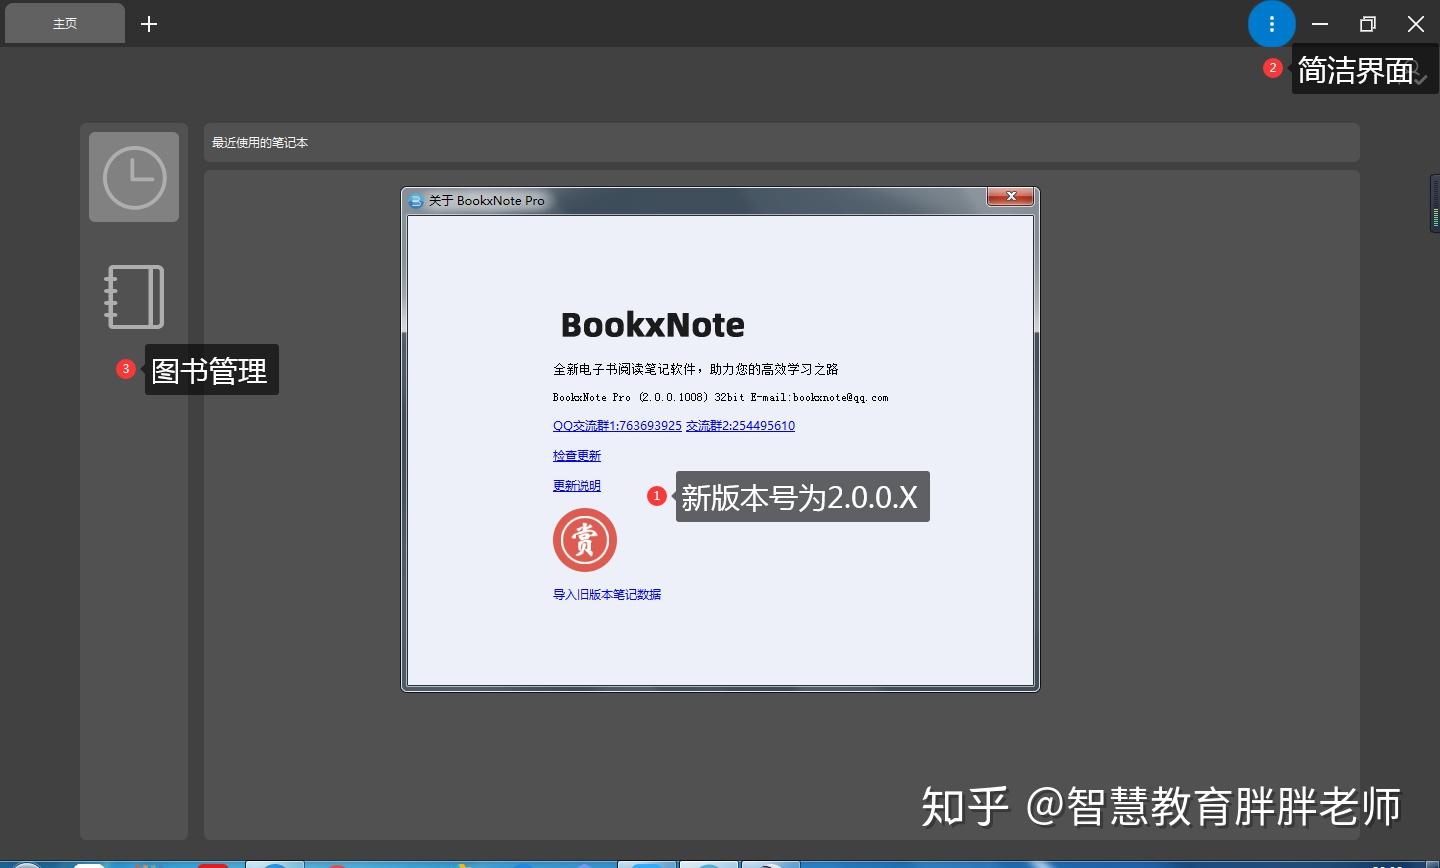Click the BookxNote logo in the dialog title bar
Image resolution: width=1440 pixels, height=868 pixels.
(x=416, y=200)
